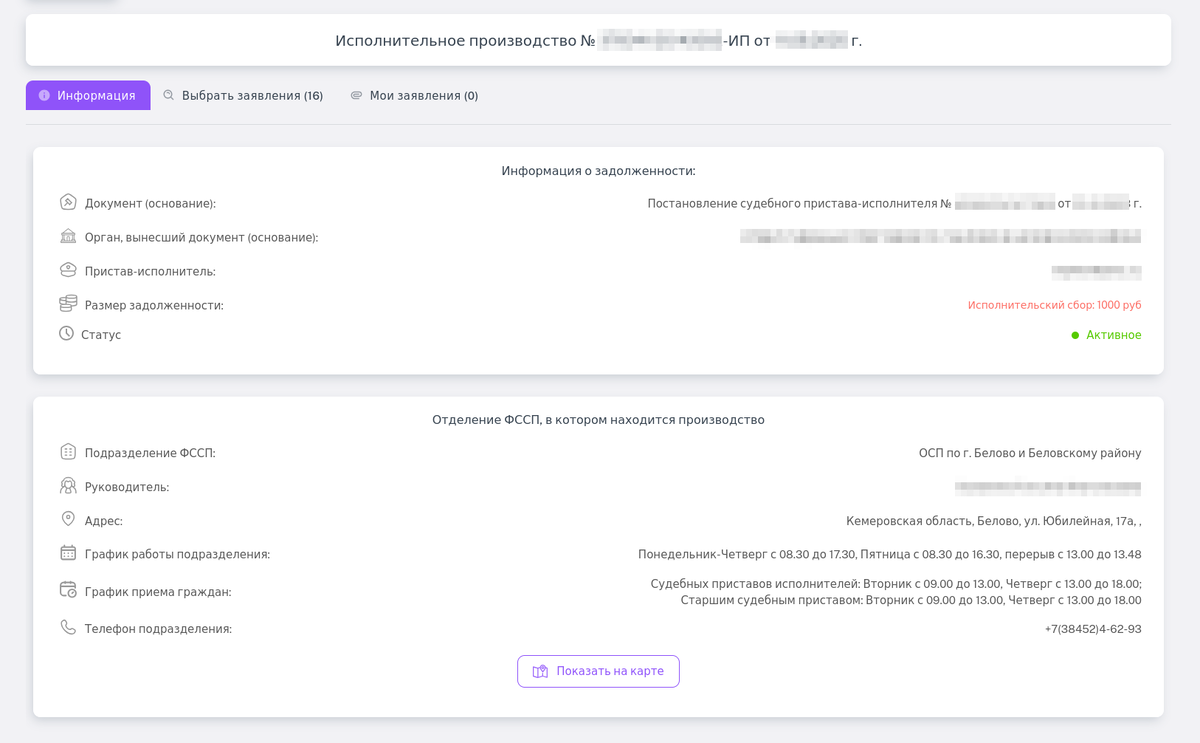This screenshot has width=1200, height=743.
Task: Click the document icon beside Документ (основание)
Action: (x=68, y=202)
